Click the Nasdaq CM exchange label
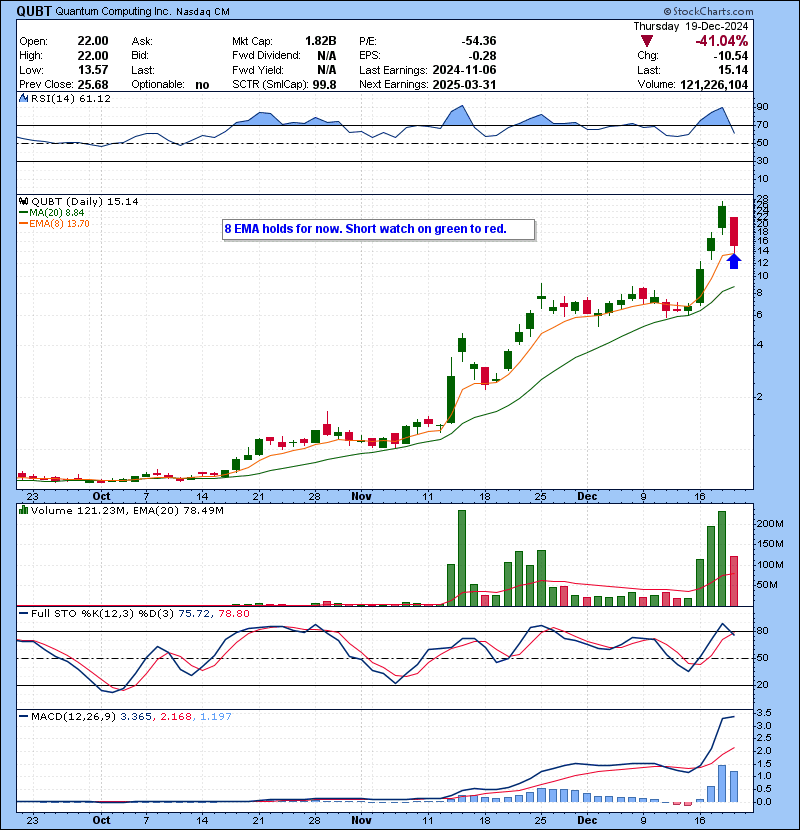This screenshot has height=830, width=800. [203, 12]
